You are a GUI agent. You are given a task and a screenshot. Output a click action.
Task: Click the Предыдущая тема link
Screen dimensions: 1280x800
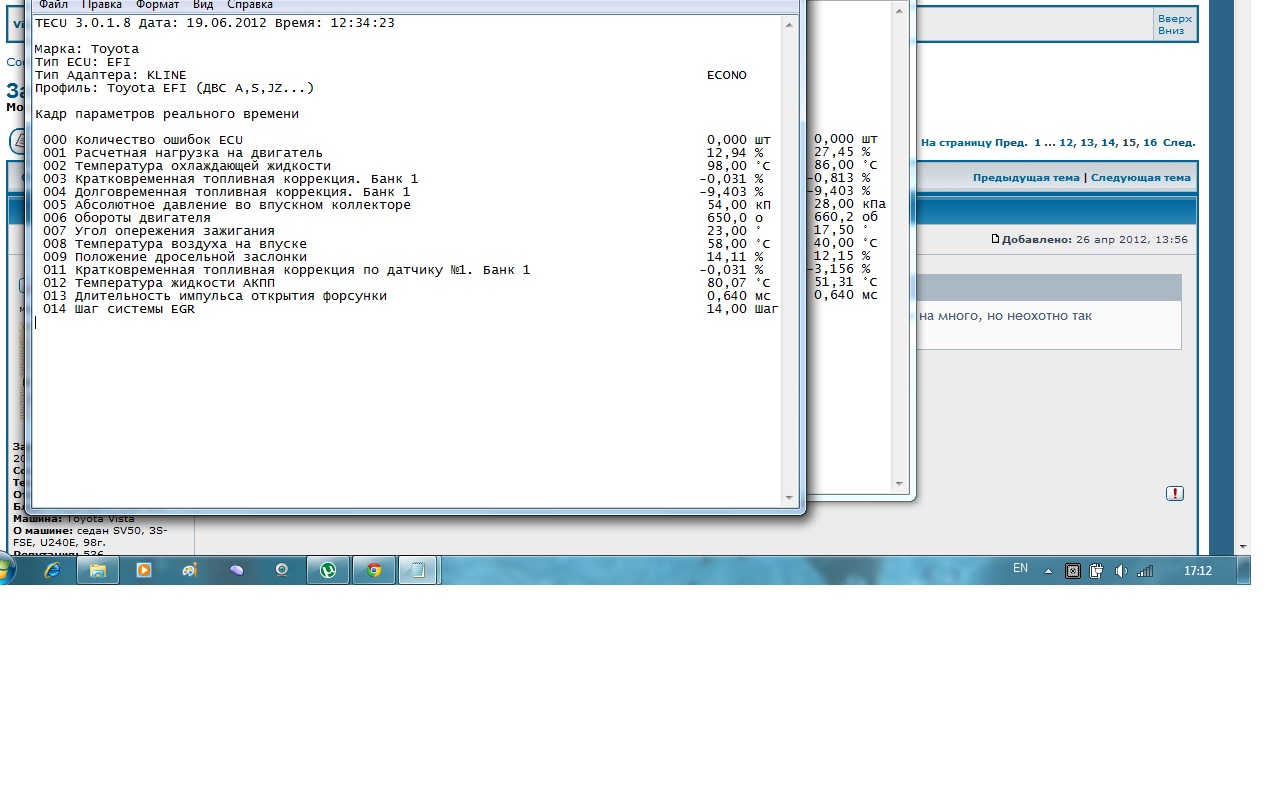click(1026, 178)
